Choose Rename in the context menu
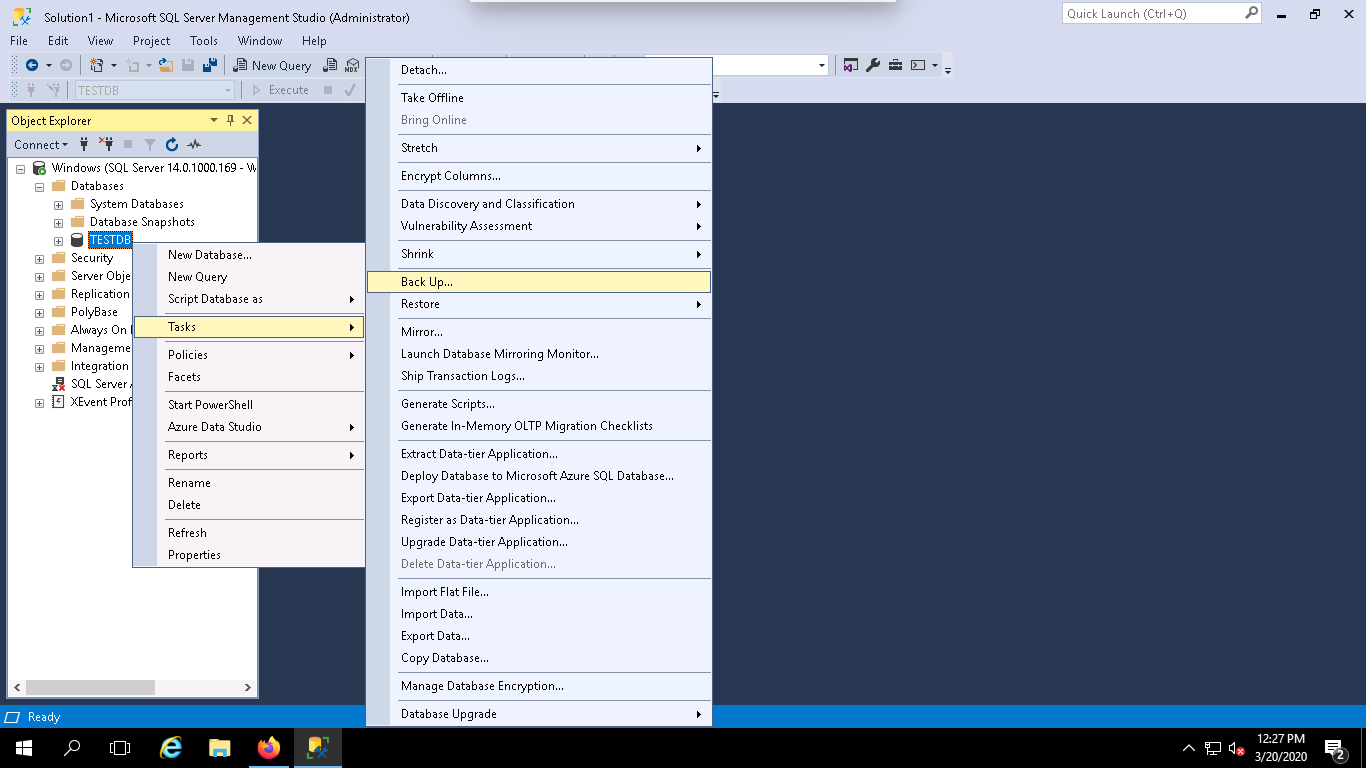This screenshot has height=768, width=1366. click(x=249, y=483)
